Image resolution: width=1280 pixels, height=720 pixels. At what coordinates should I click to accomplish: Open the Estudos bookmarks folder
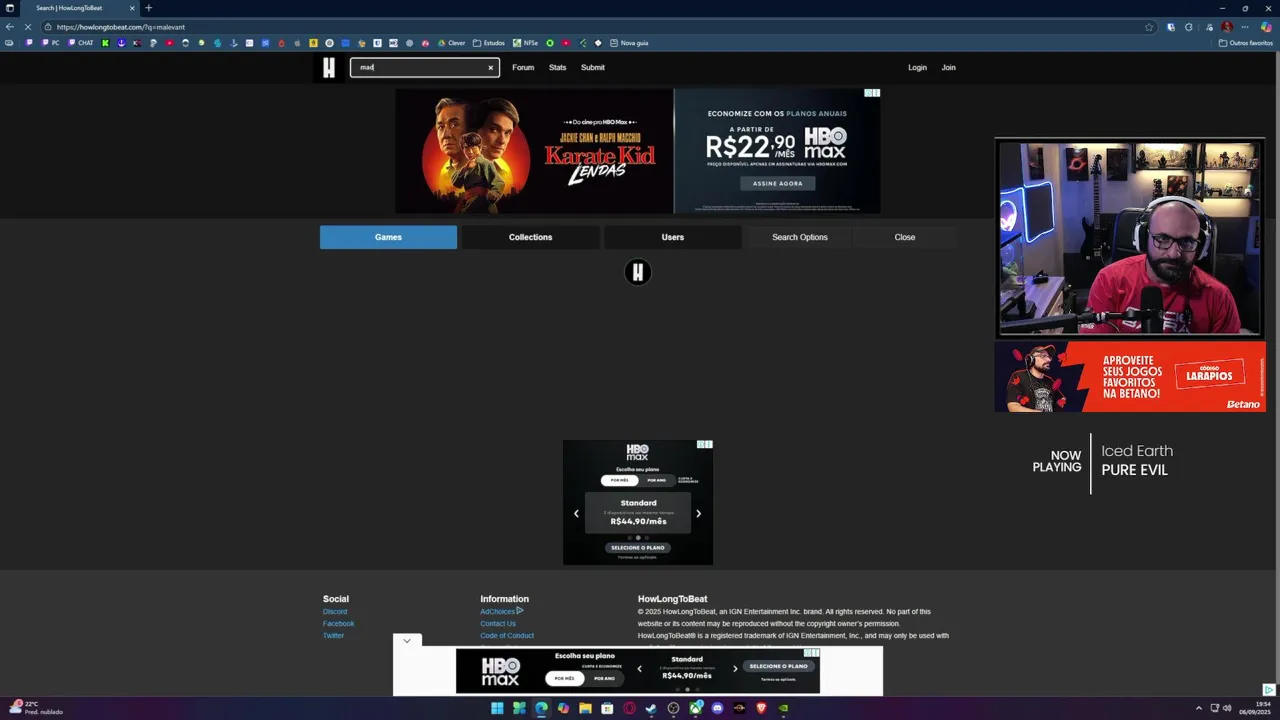click(x=489, y=43)
